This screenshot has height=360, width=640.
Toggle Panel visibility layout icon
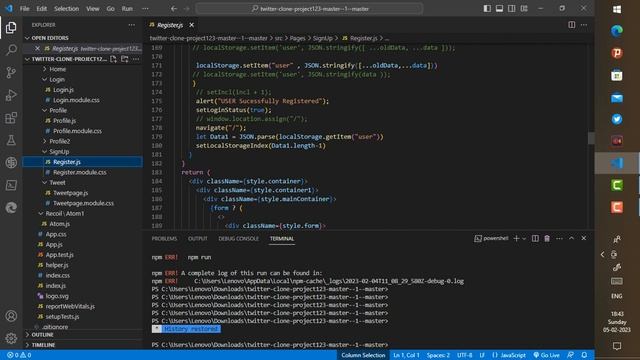(499, 9)
